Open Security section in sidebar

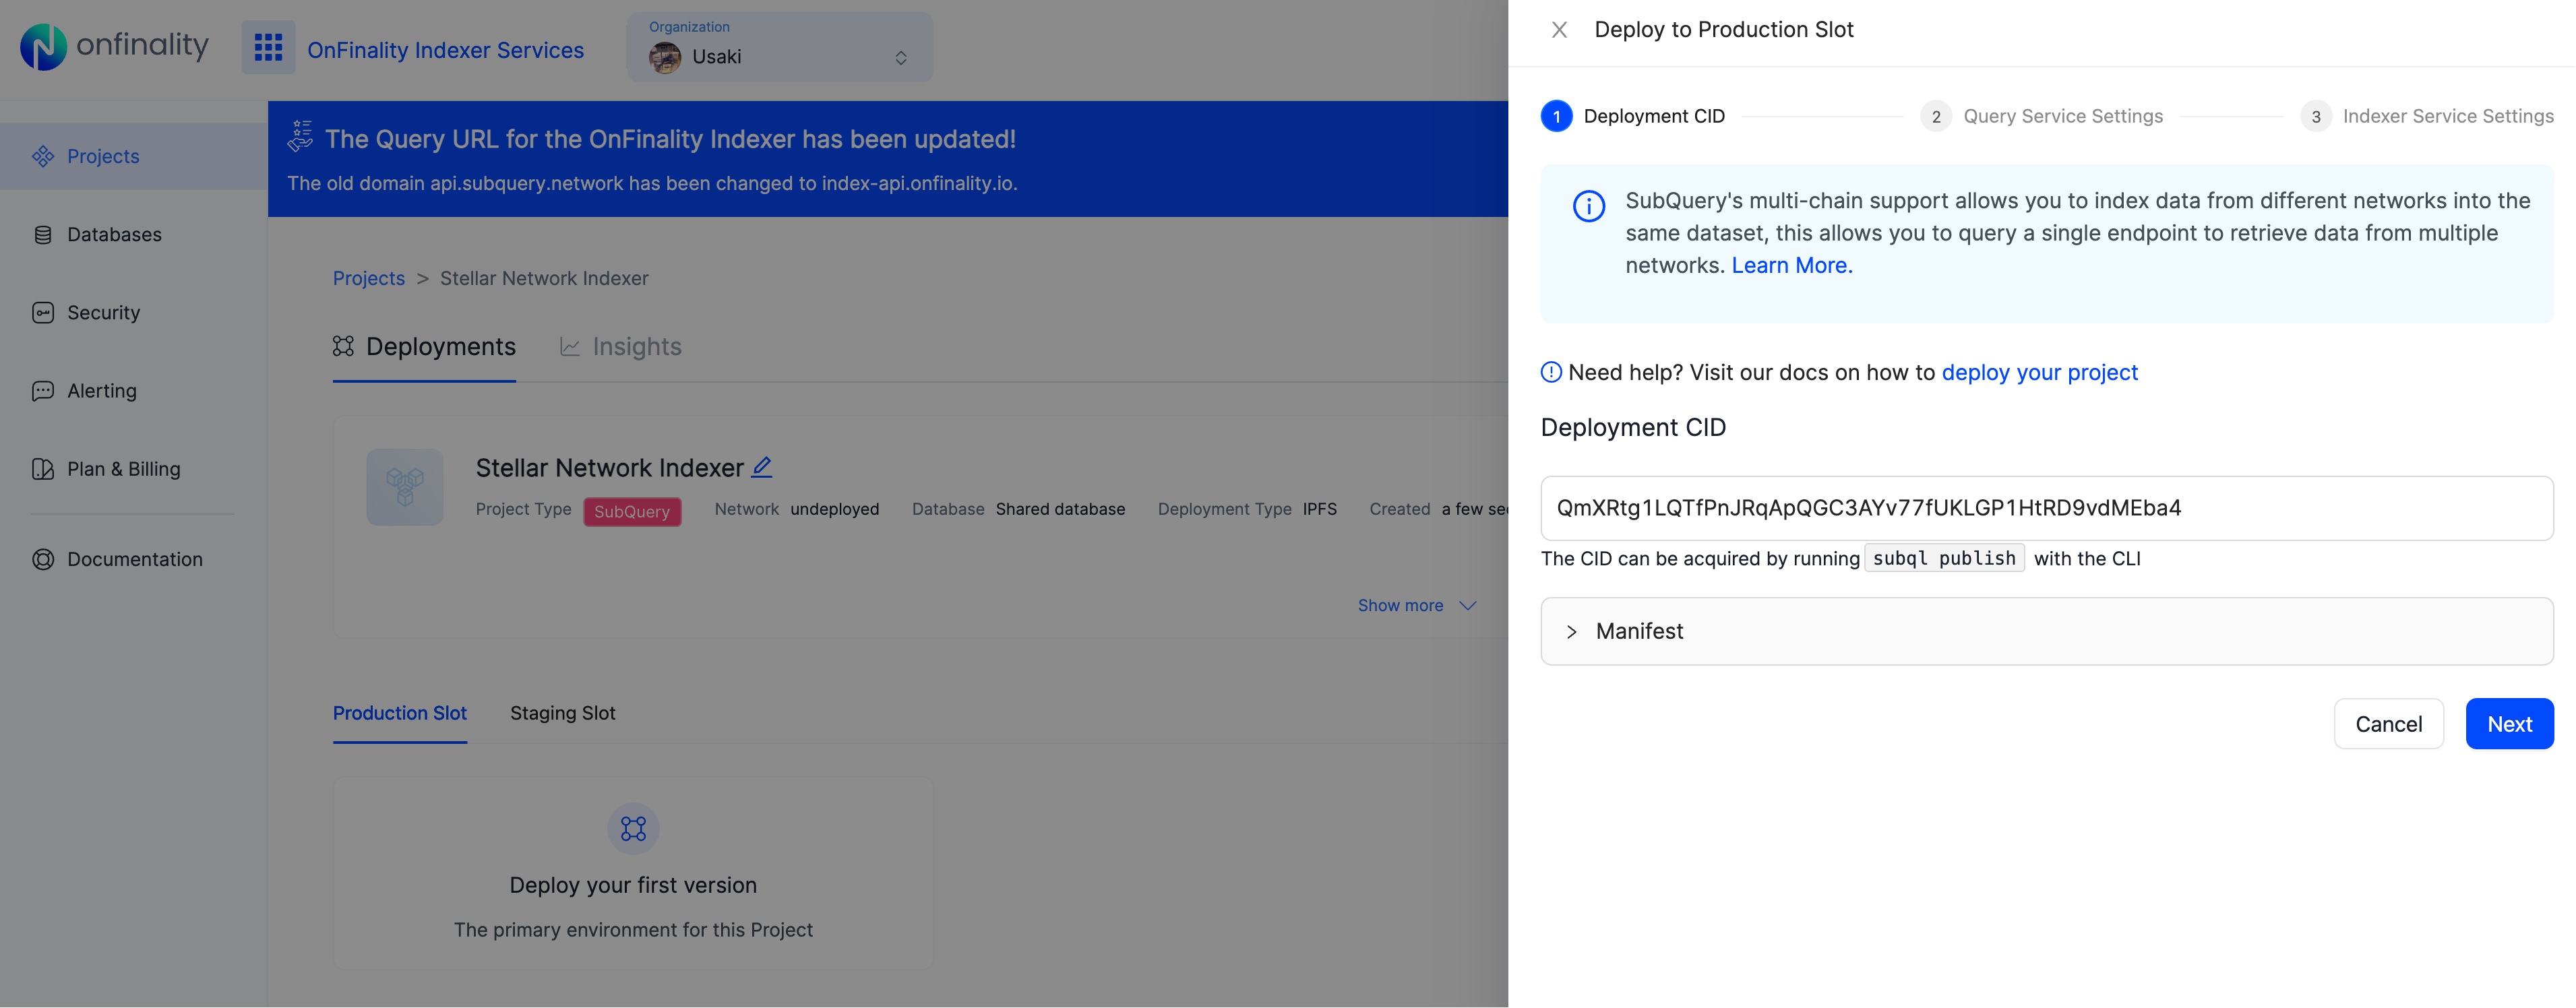pyautogui.click(x=103, y=313)
